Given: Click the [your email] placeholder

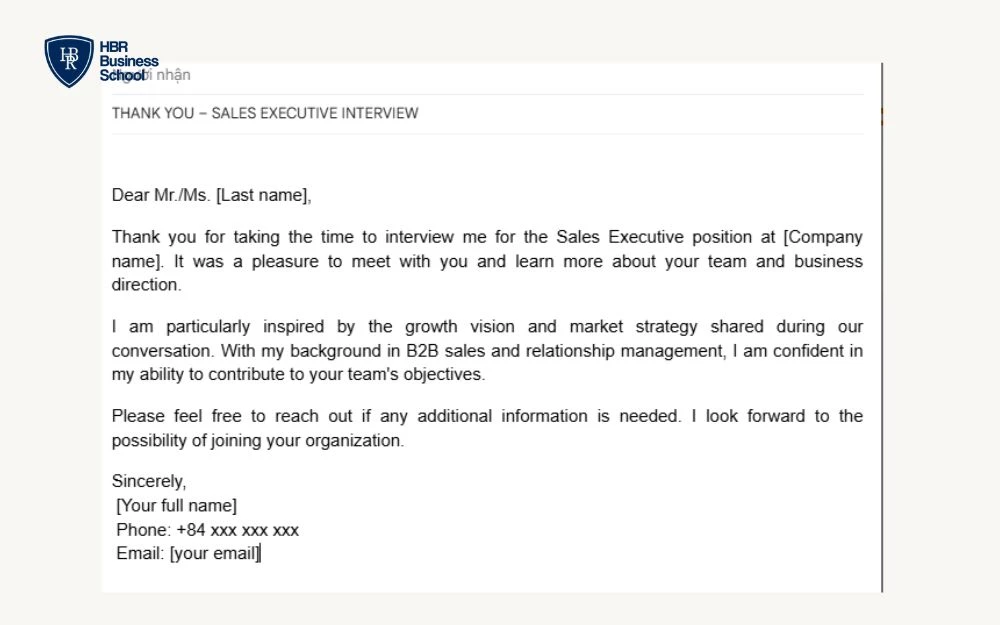Looking at the screenshot, I should (x=215, y=554).
